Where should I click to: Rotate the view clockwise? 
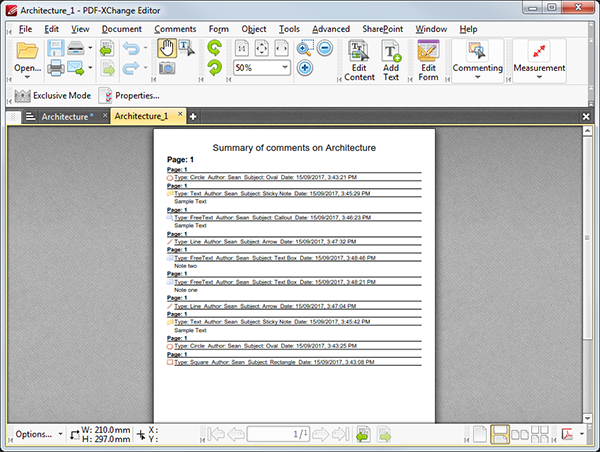(215, 68)
